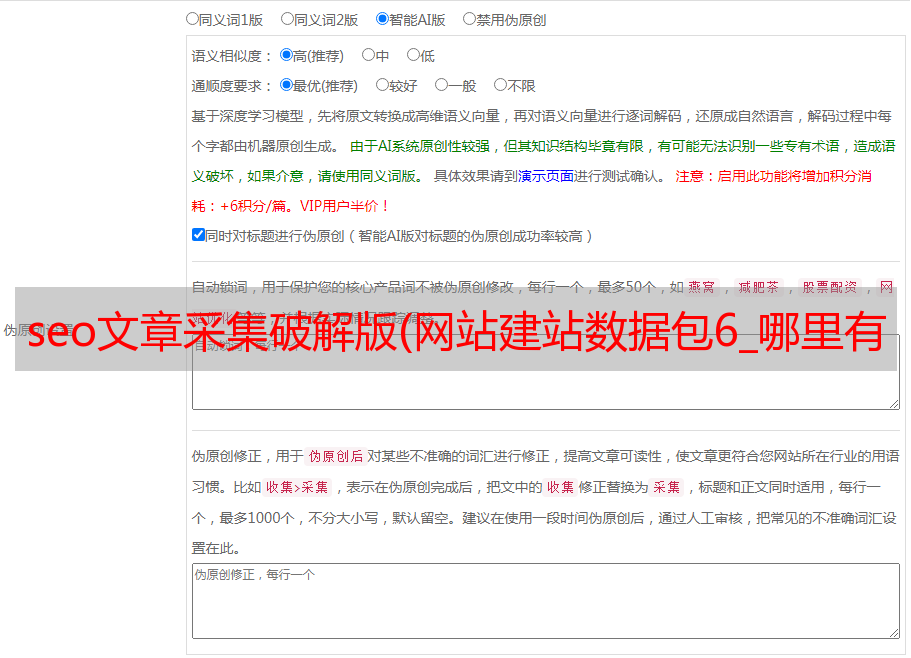Set 语义相似度 to 低
Viewport: 911px width, 658px height.
pos(413,55)
